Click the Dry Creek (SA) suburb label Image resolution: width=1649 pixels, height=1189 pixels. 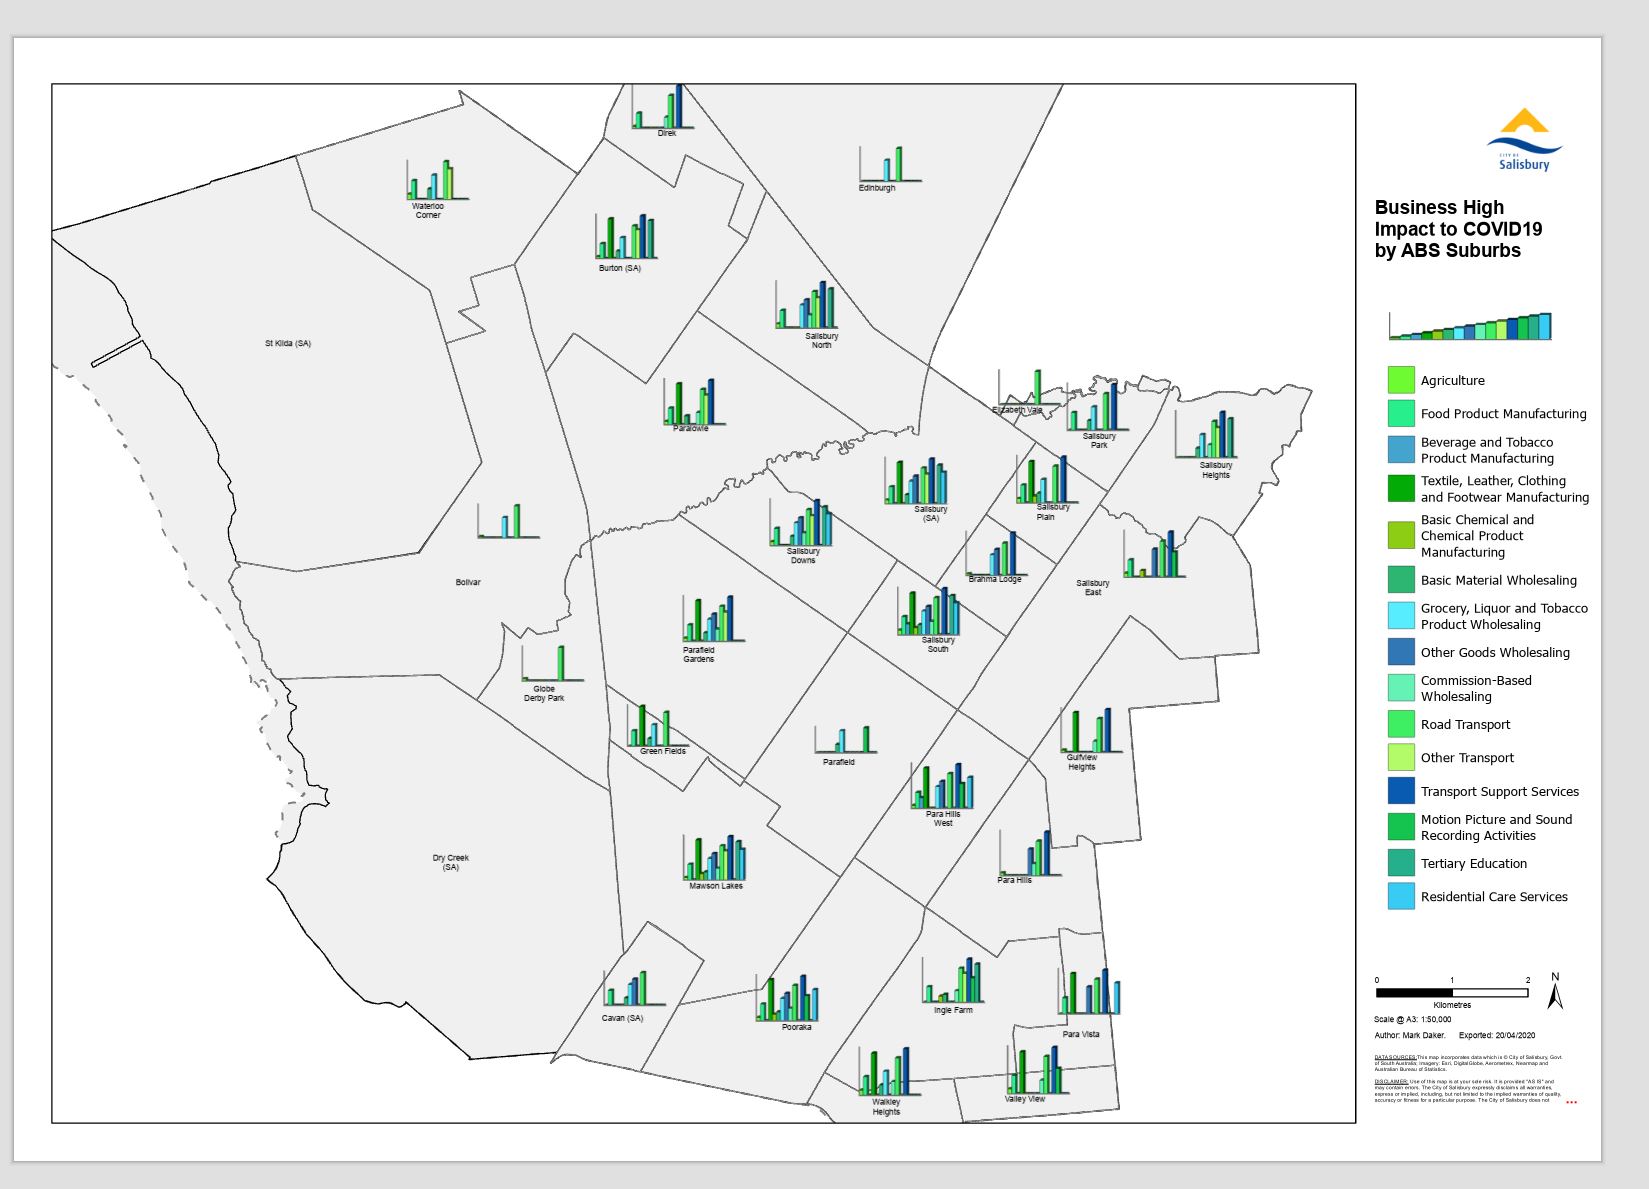[451, 862]
